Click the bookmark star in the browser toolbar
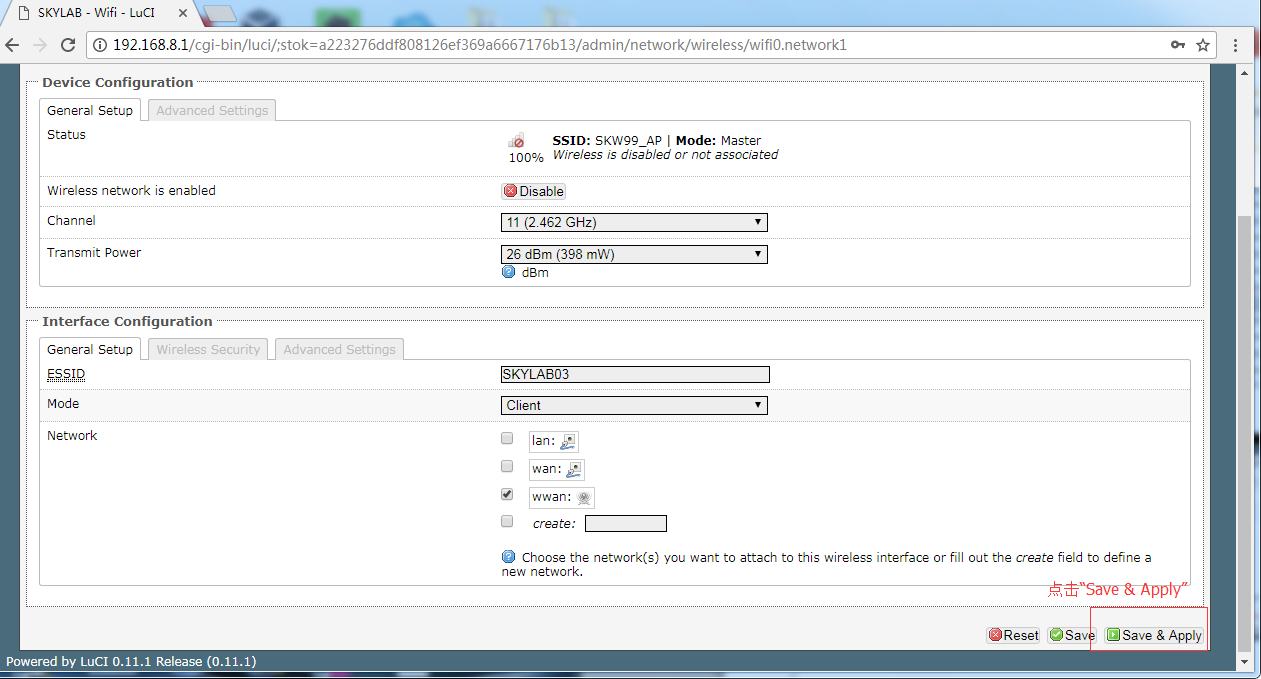Viewport: 1261px width, 679px height. tap(1203, 45)
